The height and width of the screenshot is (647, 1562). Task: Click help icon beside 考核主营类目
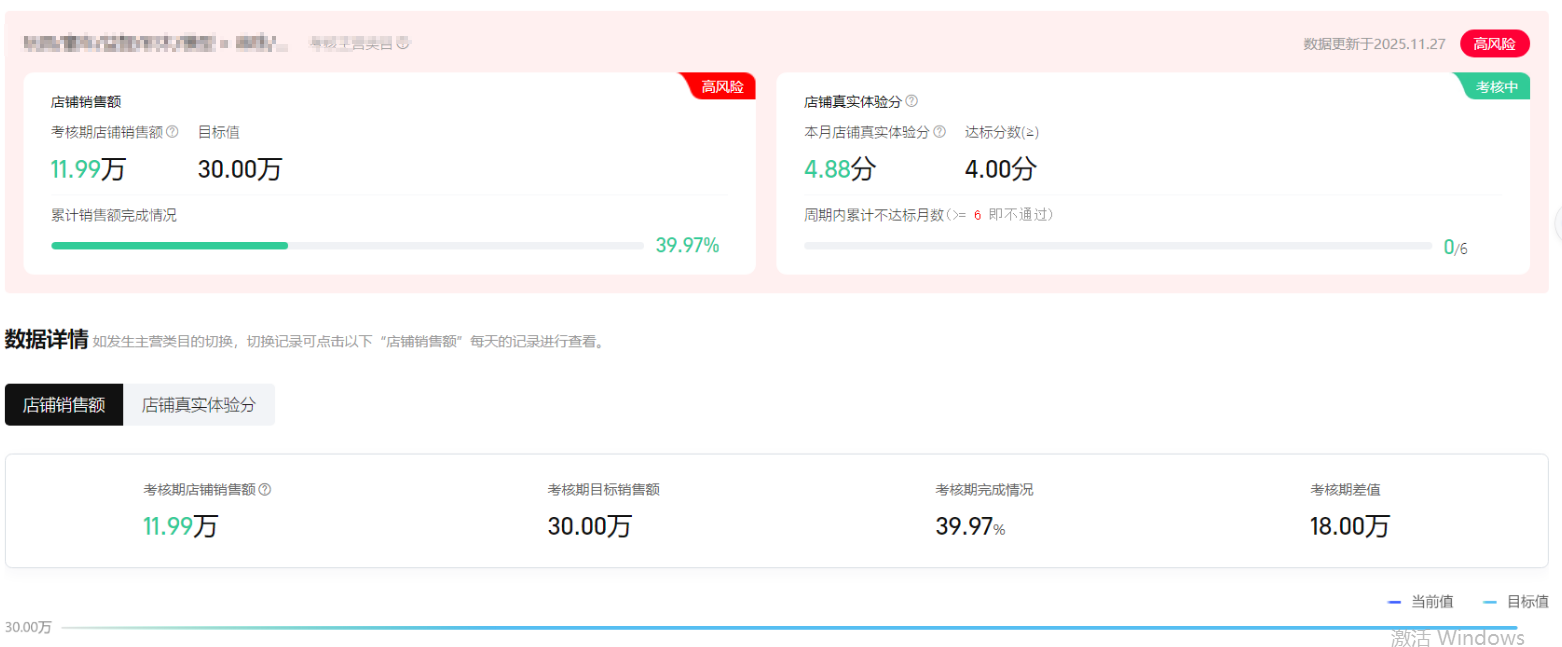point(403,43)
